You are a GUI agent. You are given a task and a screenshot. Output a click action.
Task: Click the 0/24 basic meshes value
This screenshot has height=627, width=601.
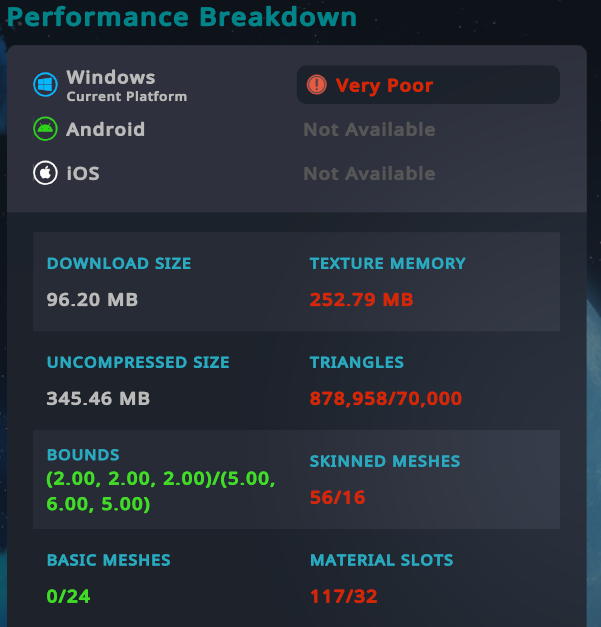pos(68,596)
